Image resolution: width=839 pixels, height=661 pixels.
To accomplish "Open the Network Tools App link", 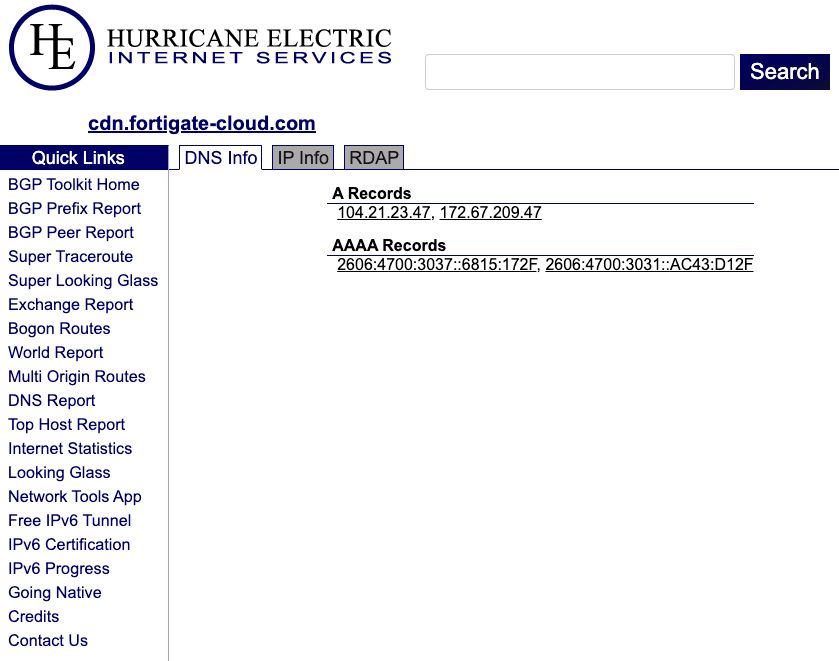I will 75,497.
